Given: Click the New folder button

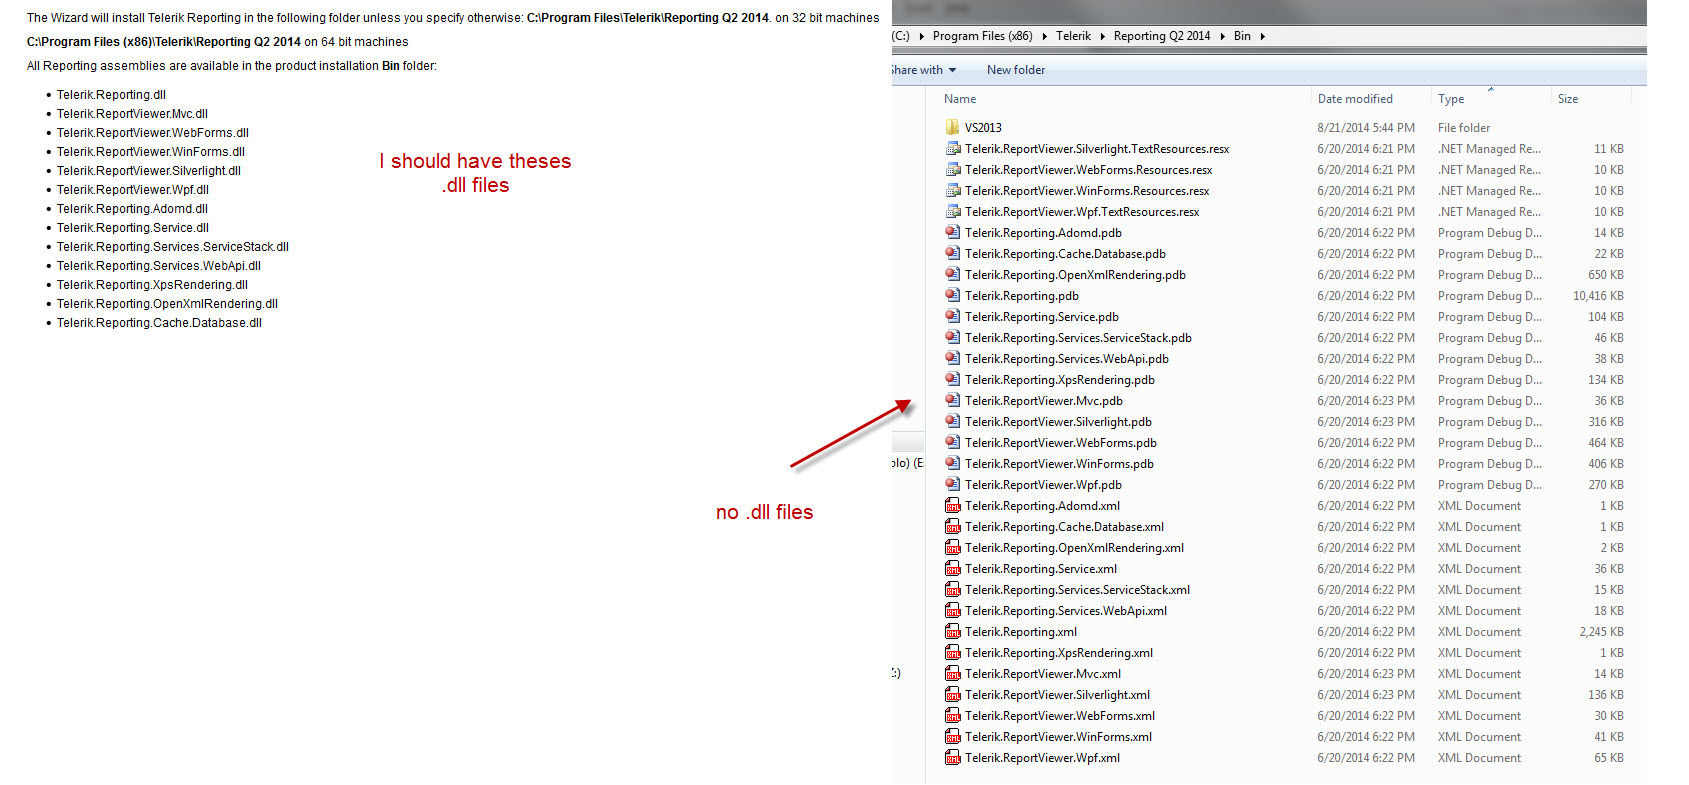Looking at the screenshot, I should 1016,70.
